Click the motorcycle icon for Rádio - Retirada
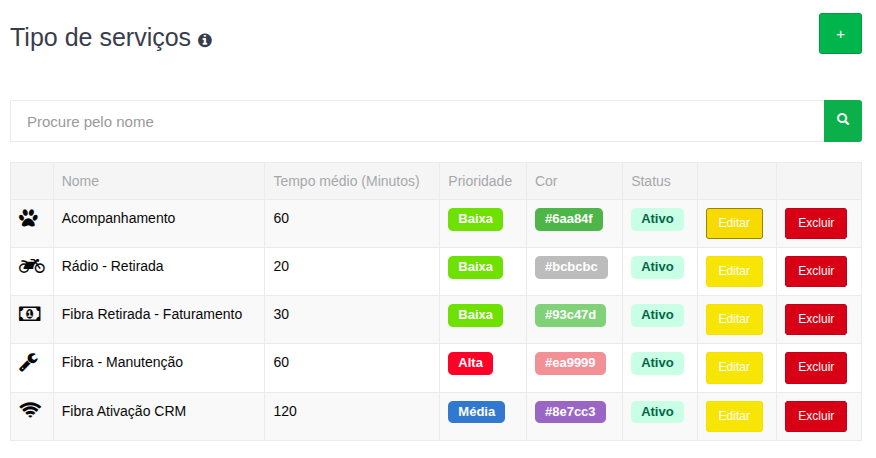This screenshot has width=876, height=458. pyautogui.click(x=31, y=266)
